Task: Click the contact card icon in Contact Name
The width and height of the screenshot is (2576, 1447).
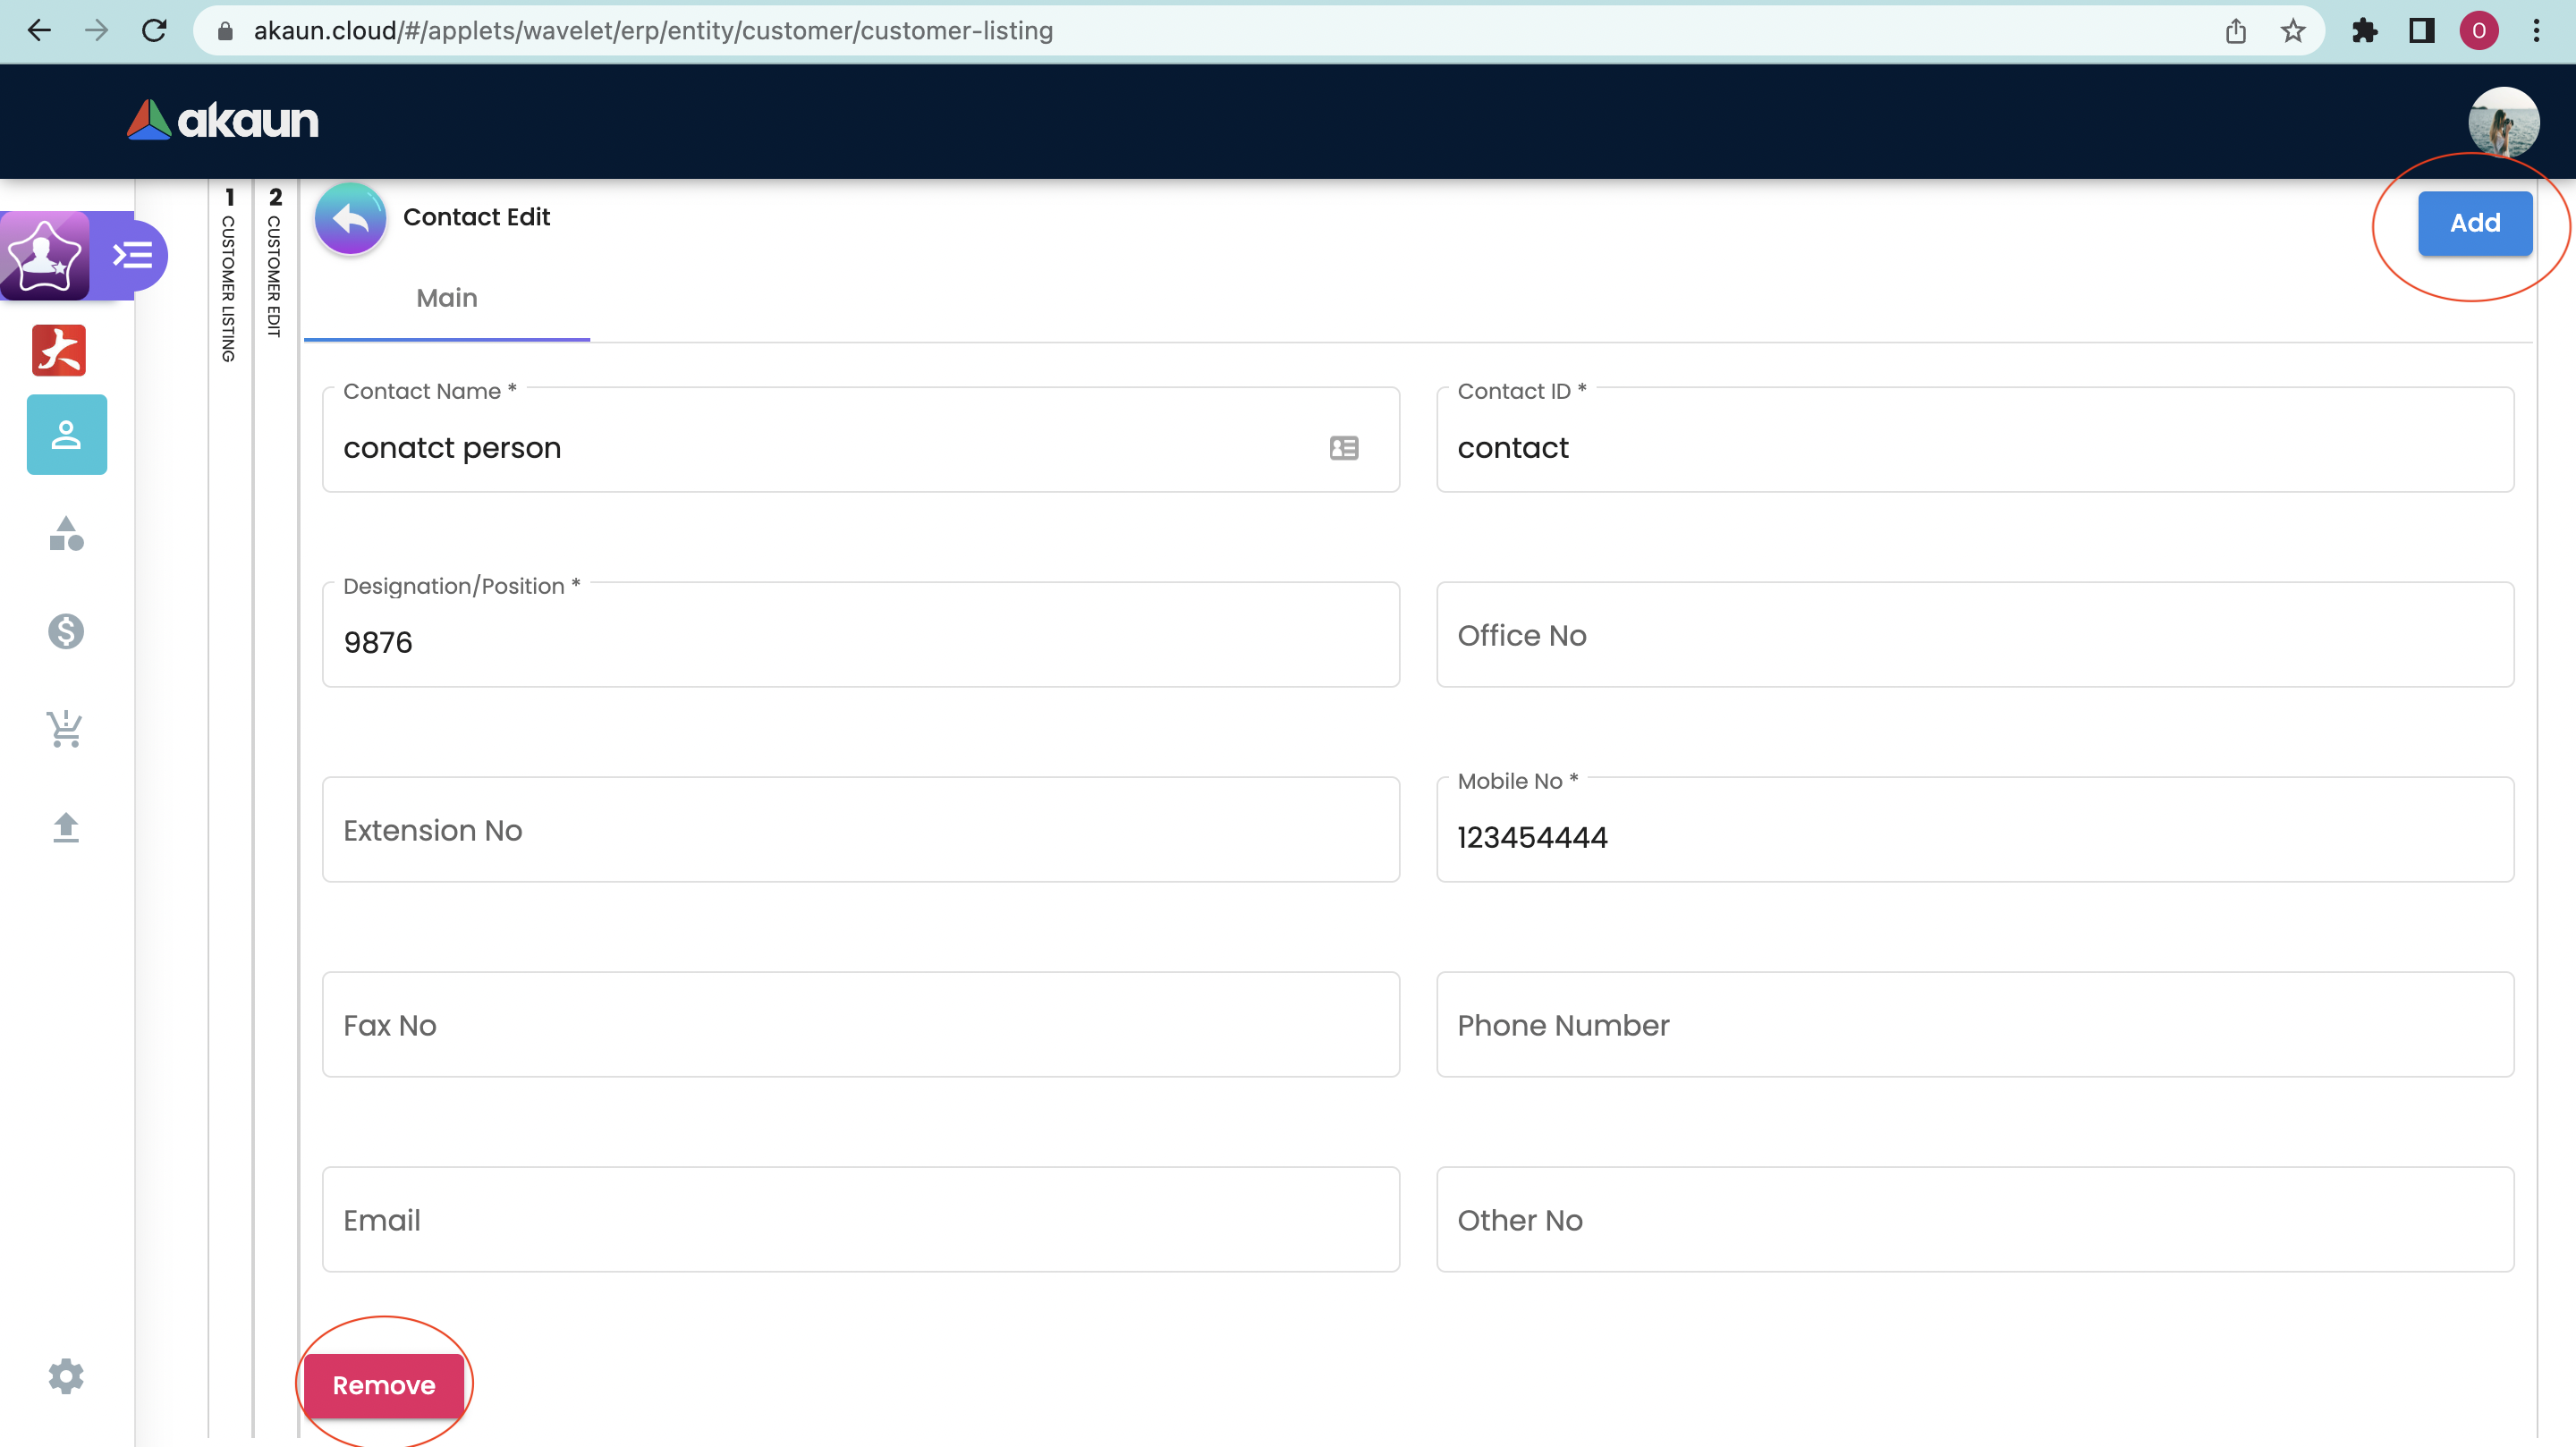Action: click(1343, 447)
